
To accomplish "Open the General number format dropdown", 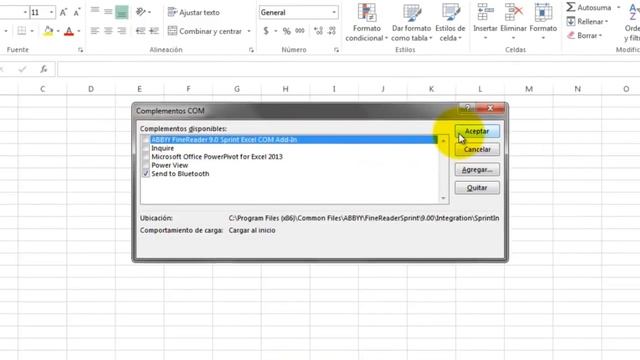I will click(x=334, y=13).
